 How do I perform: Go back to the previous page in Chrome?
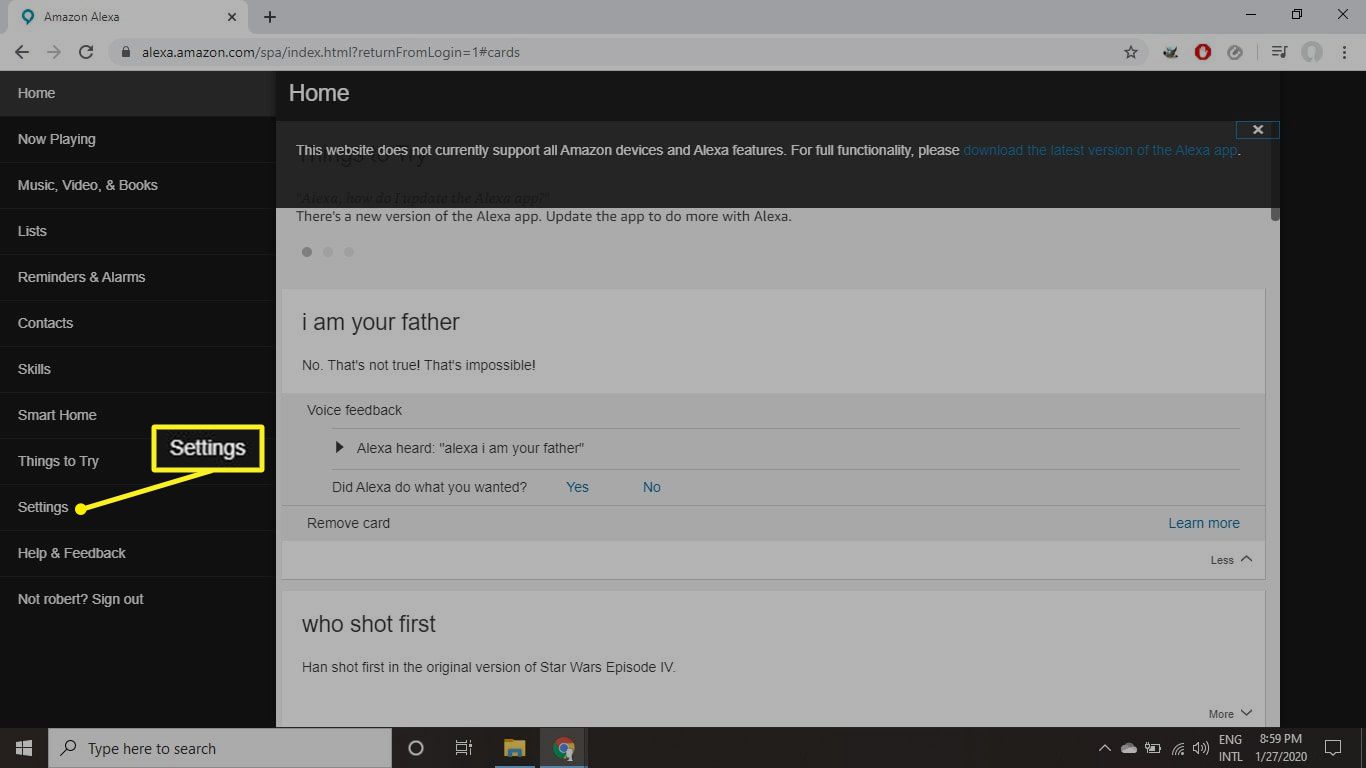[x=22, y=52]
